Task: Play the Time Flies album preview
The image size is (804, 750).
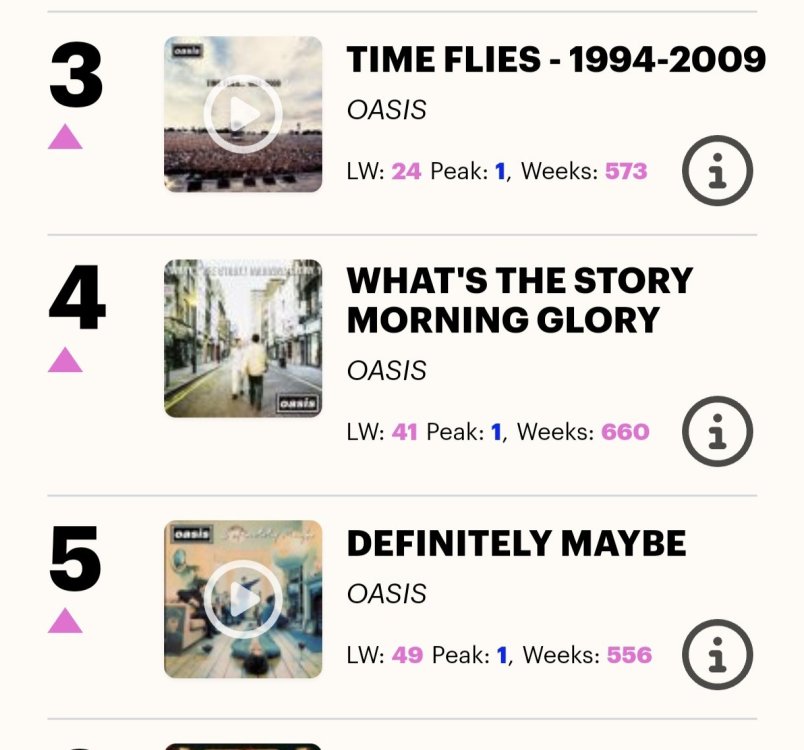Action: pyautogui.click(x=243, y=114)
